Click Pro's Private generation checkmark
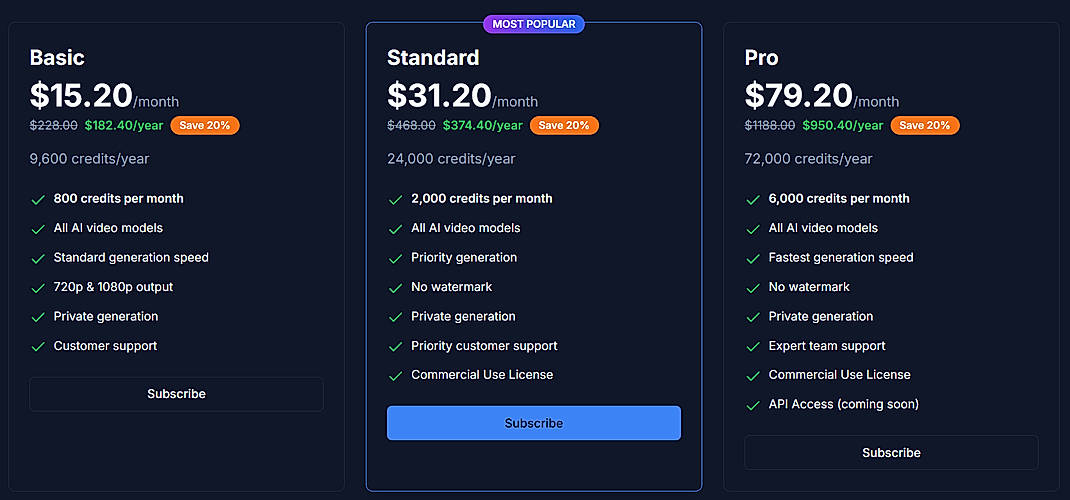The image size is (1070, 500). pyautogui.click(x=753, y=317)
